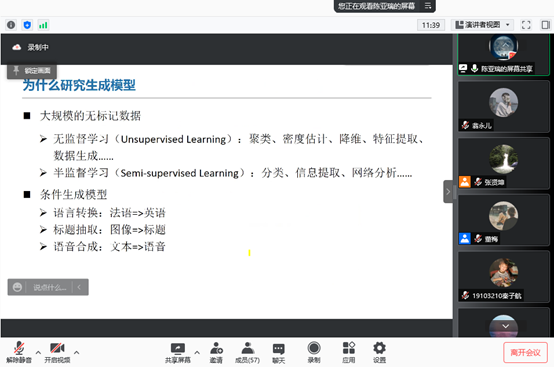Viewport: 554px width, 367px height.
Task: Toggle the side panel layout icon
Action: click(x=546, y=25)
